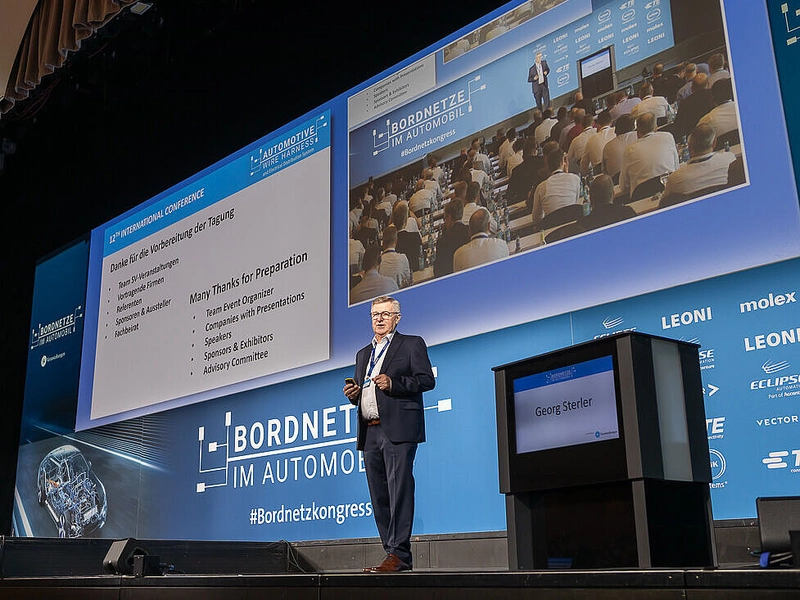Click the ECLIPSE Automation sponsor logo
Screen dimensions: 800x600
click(x=774, y=378)
